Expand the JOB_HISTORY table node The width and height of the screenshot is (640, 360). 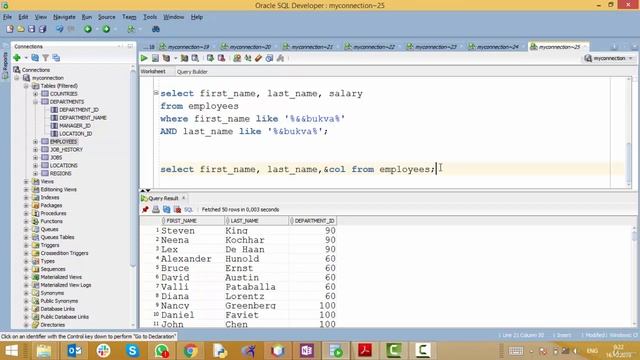click(36, 149)
